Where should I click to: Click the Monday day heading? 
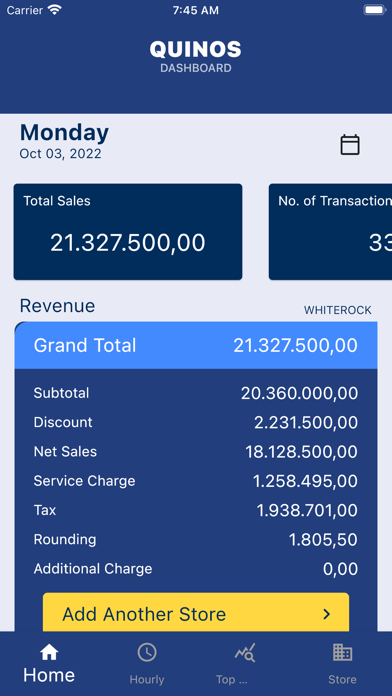point(64,133)
